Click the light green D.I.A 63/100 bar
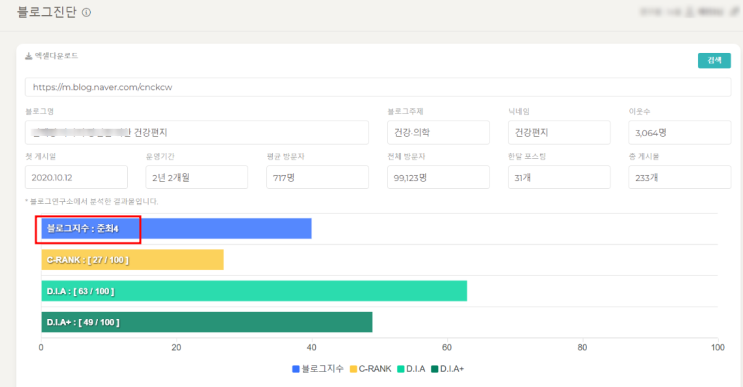This screenshot has width=743, height=387. pyautogui.click(x=254, y=291)
